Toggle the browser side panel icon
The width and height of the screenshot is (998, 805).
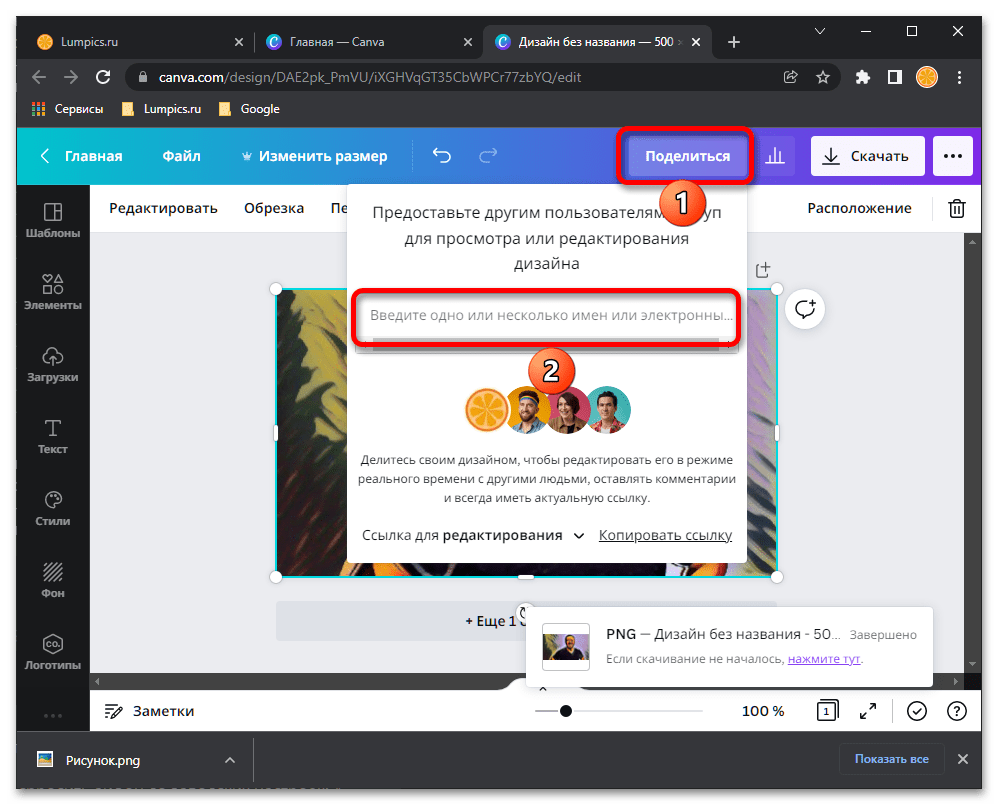(x=895, y=78)
